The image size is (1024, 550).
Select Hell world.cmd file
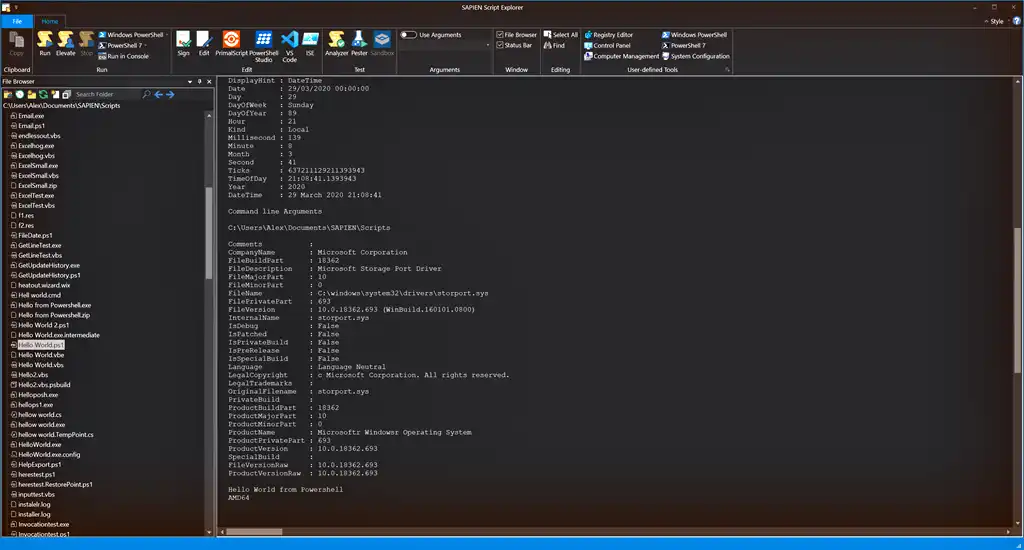tap(39, 295)
